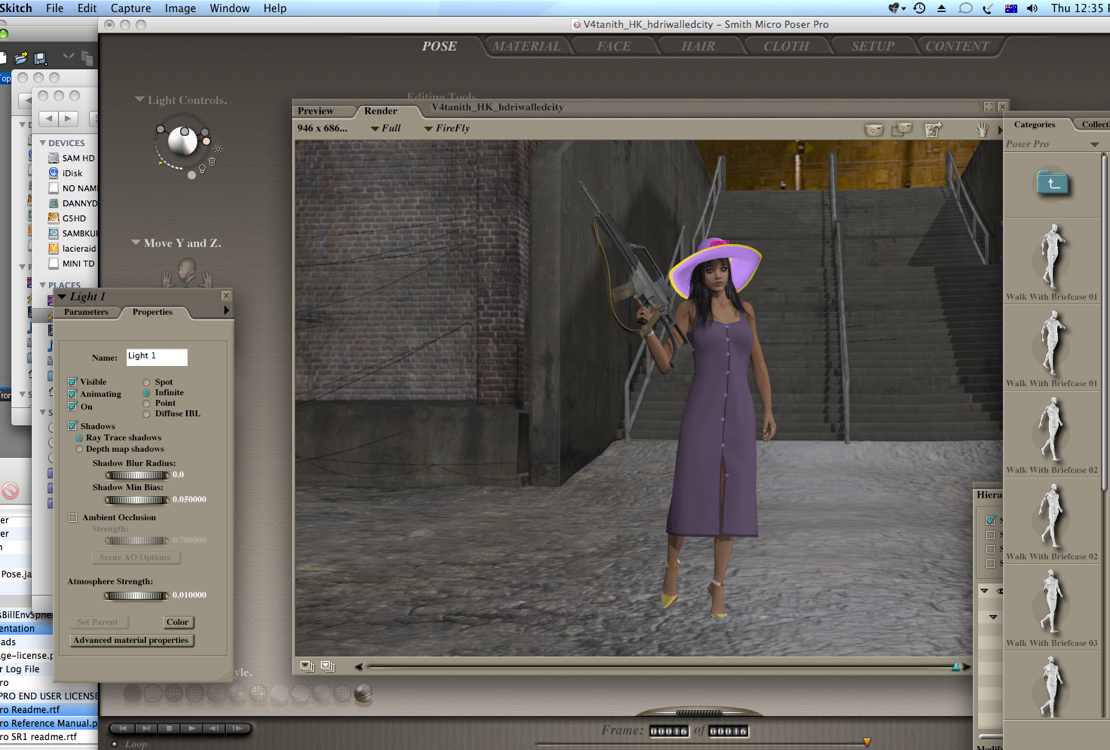1110x750 pixels.
Task: Open the parent folder in Library
Action: coord(1052,183)
